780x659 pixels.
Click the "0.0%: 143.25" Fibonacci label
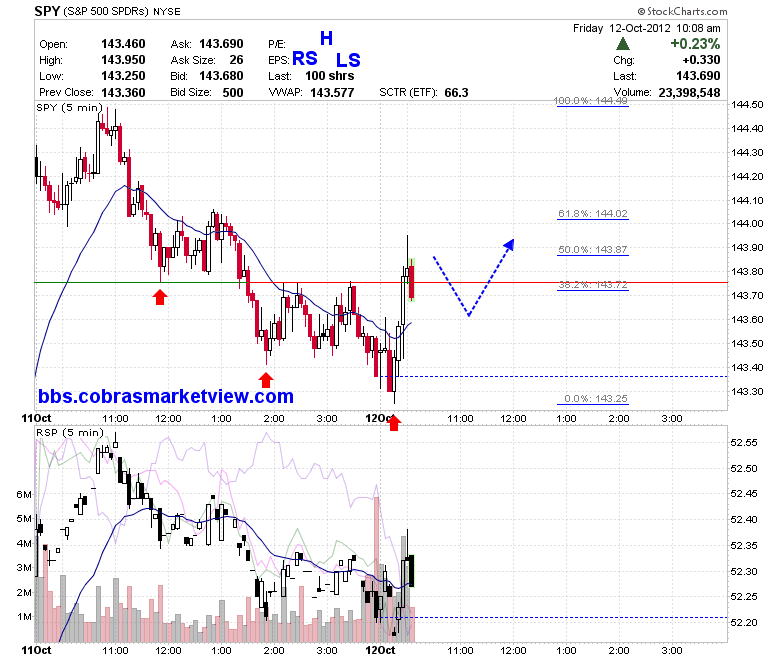click(x=595, y=398)
